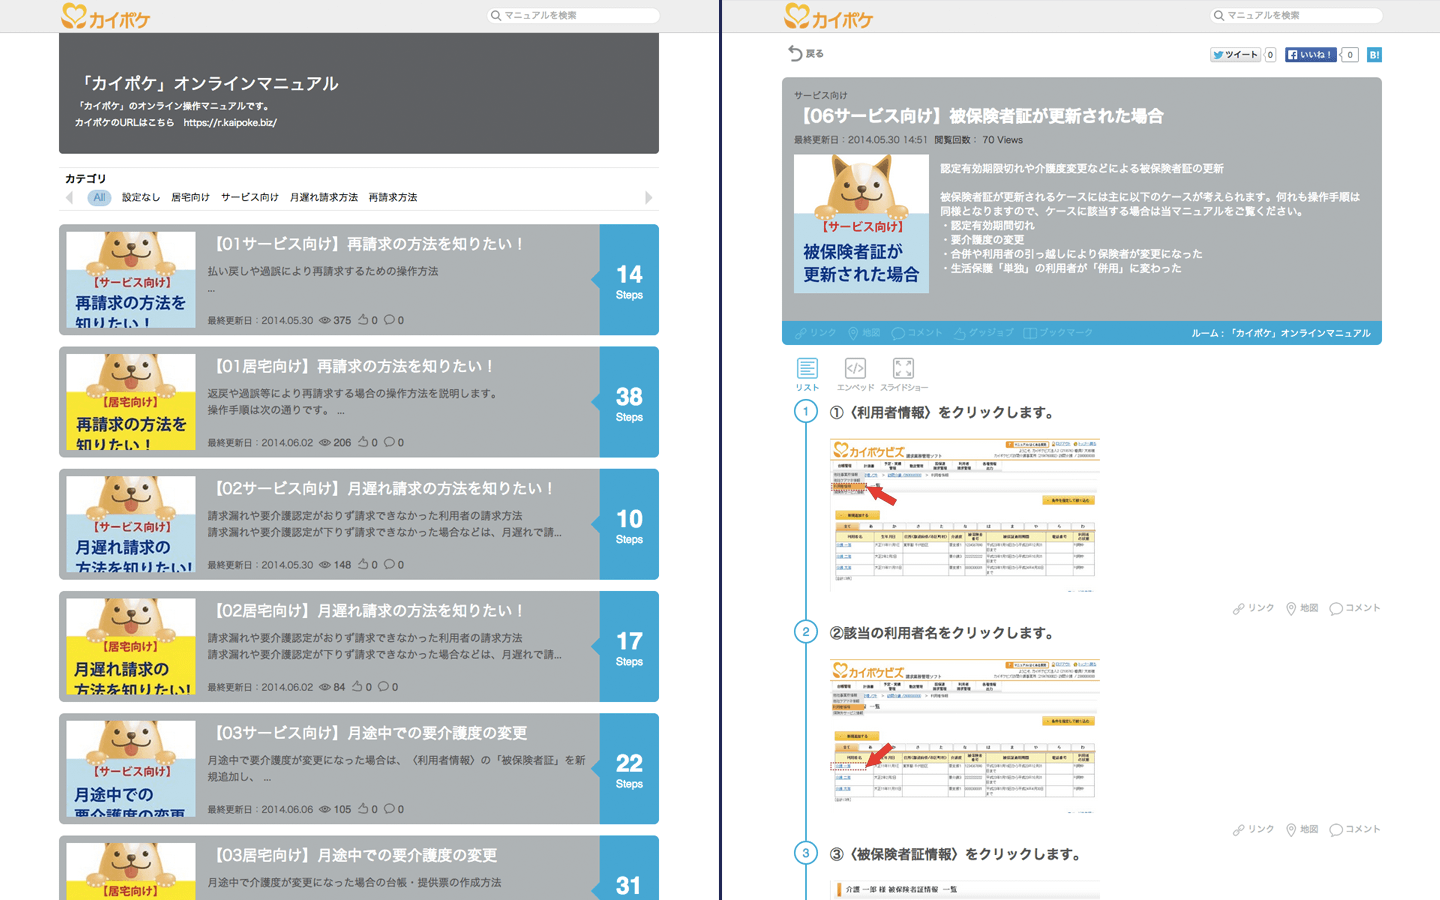
Task: Start the スライドショー slideshow view
Action: (x=904, y=375)
